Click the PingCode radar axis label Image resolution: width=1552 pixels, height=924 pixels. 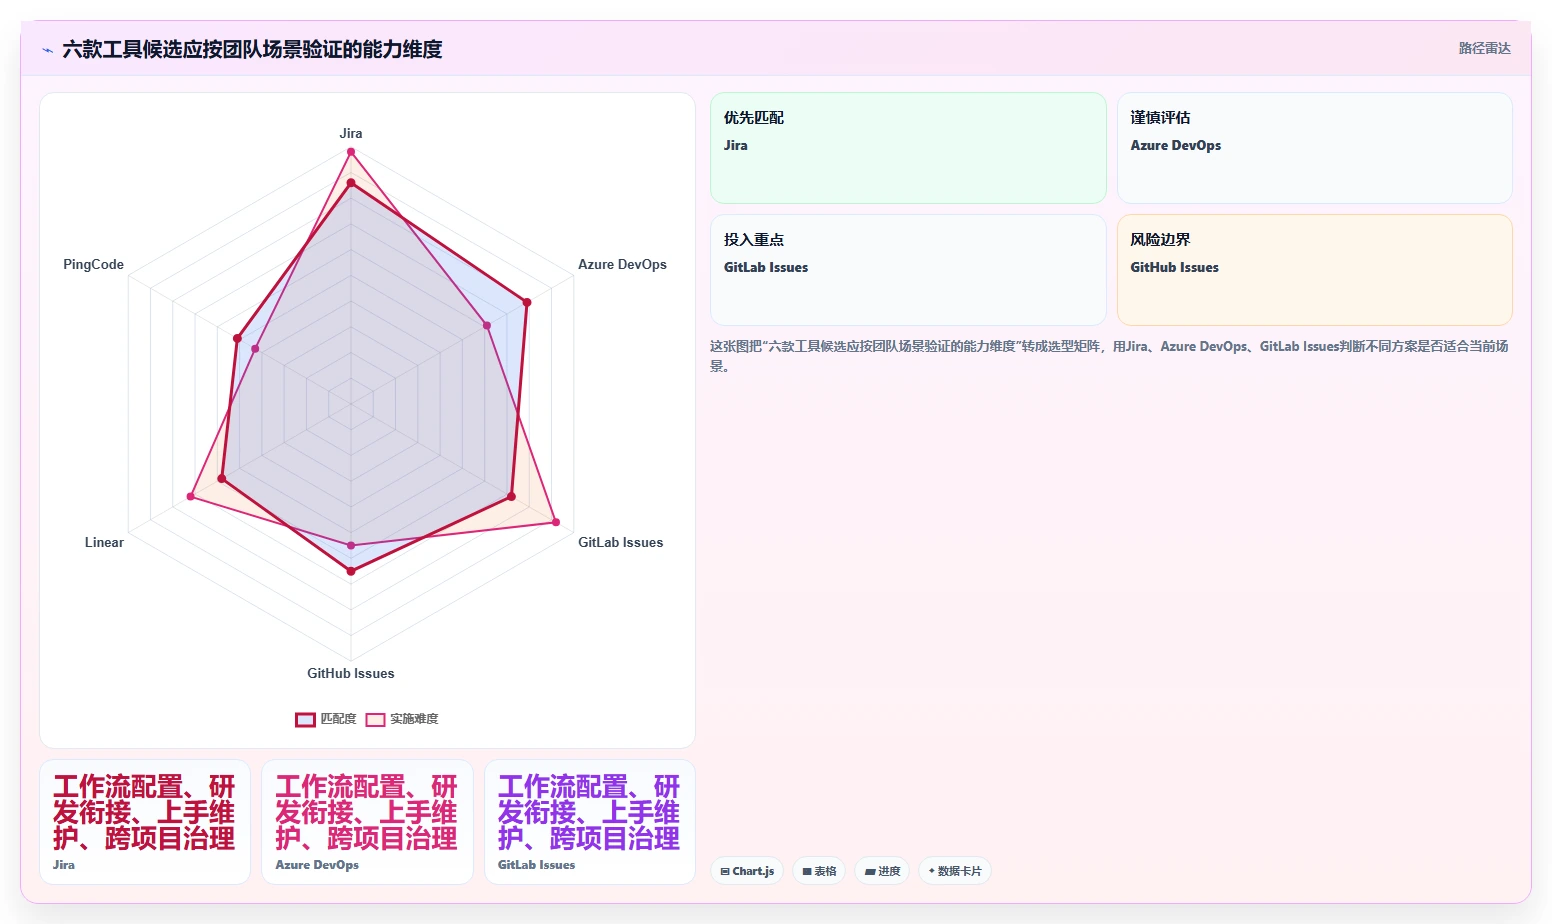[93, 265]
